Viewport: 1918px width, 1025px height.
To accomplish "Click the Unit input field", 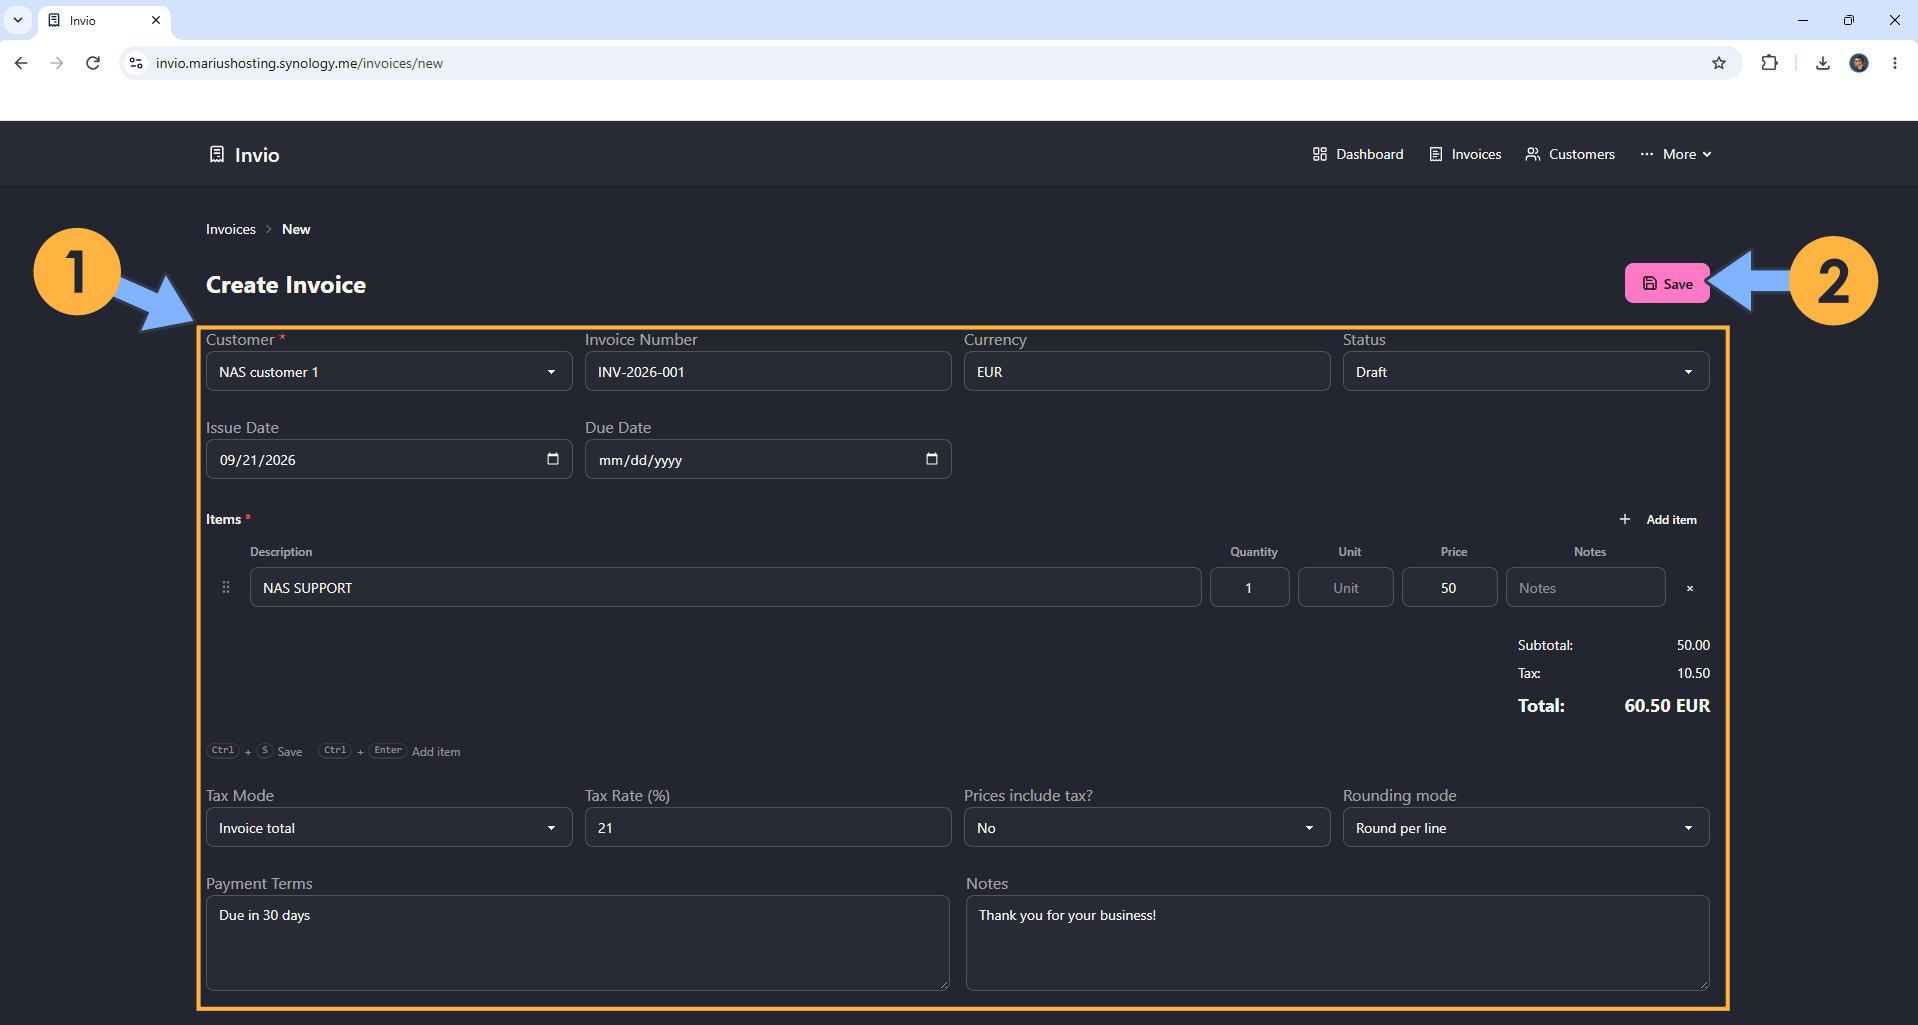I will click(1345, 587).
